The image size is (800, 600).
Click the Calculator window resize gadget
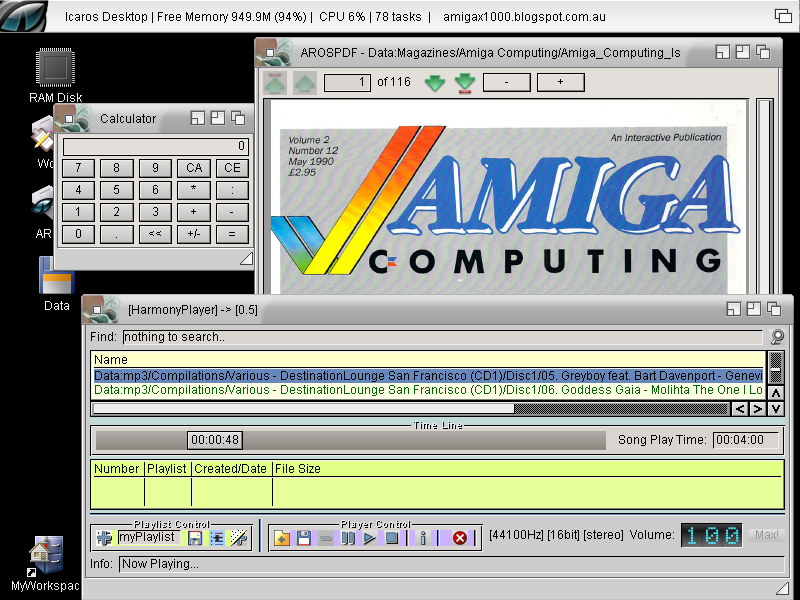pyautogui.click(x=246, y=259)
